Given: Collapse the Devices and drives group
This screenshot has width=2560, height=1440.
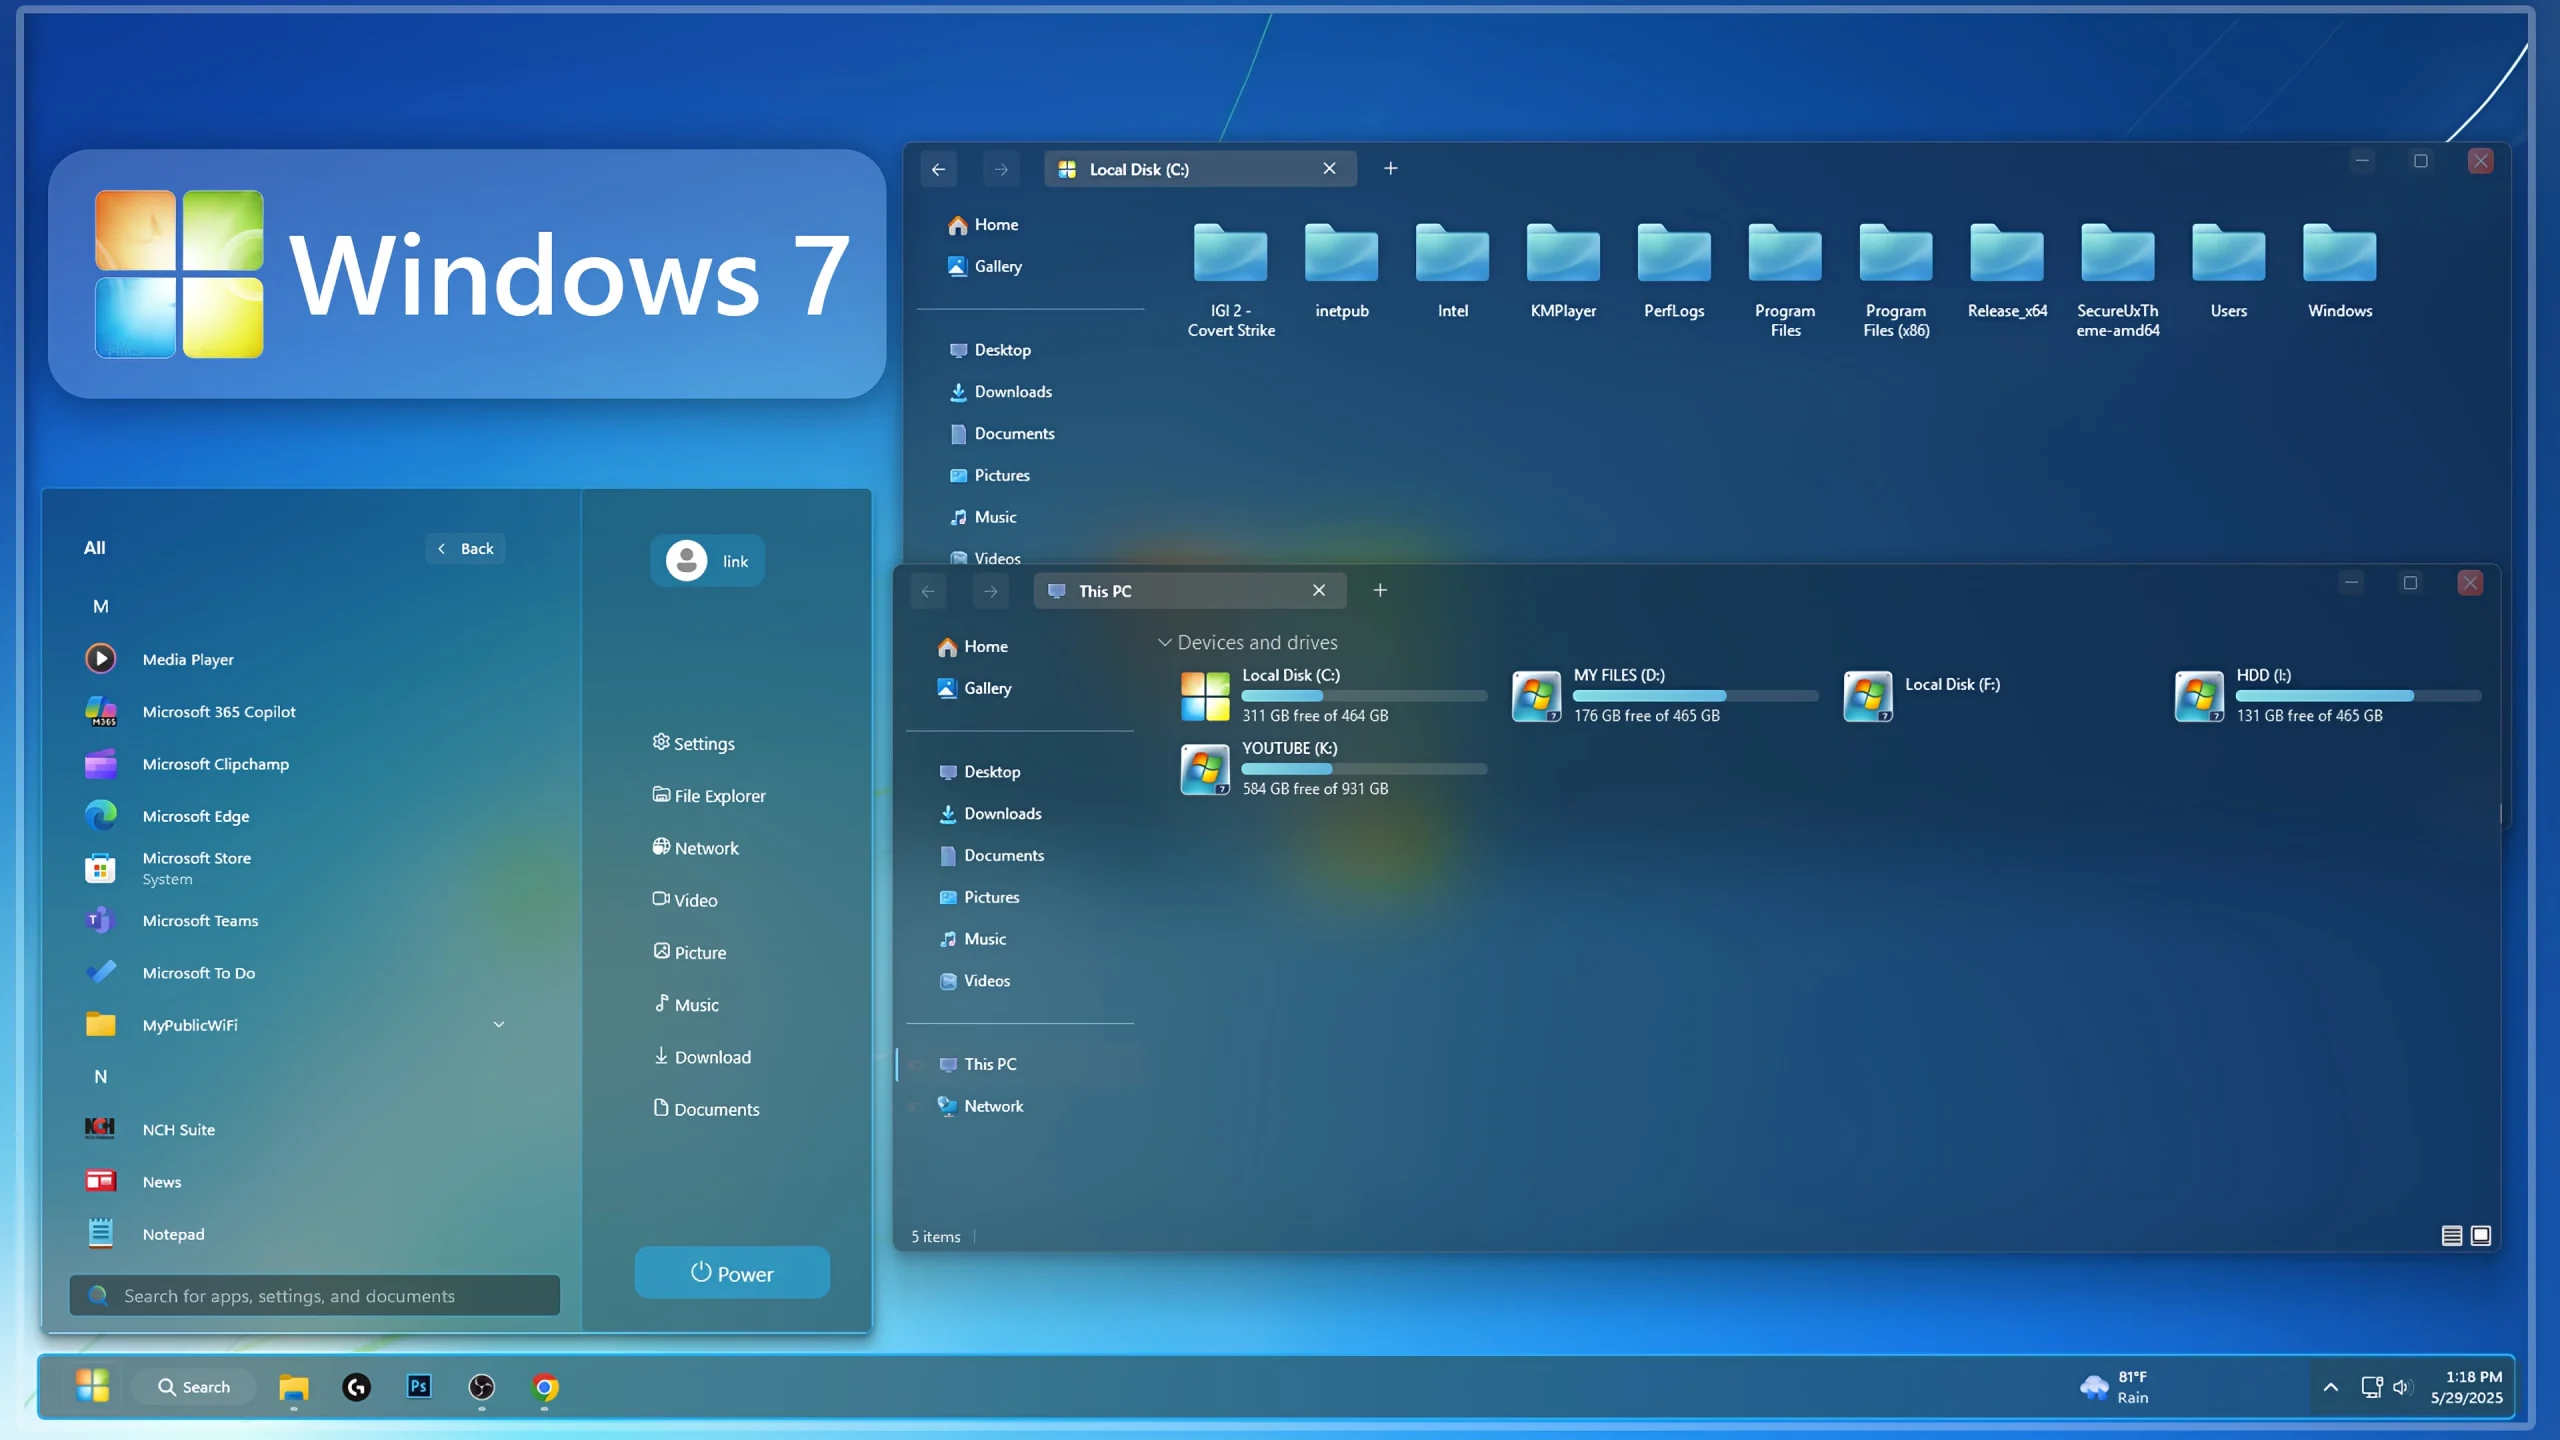Looking at the screenshot, I should pyautogui.click(x=1164, y=642).
